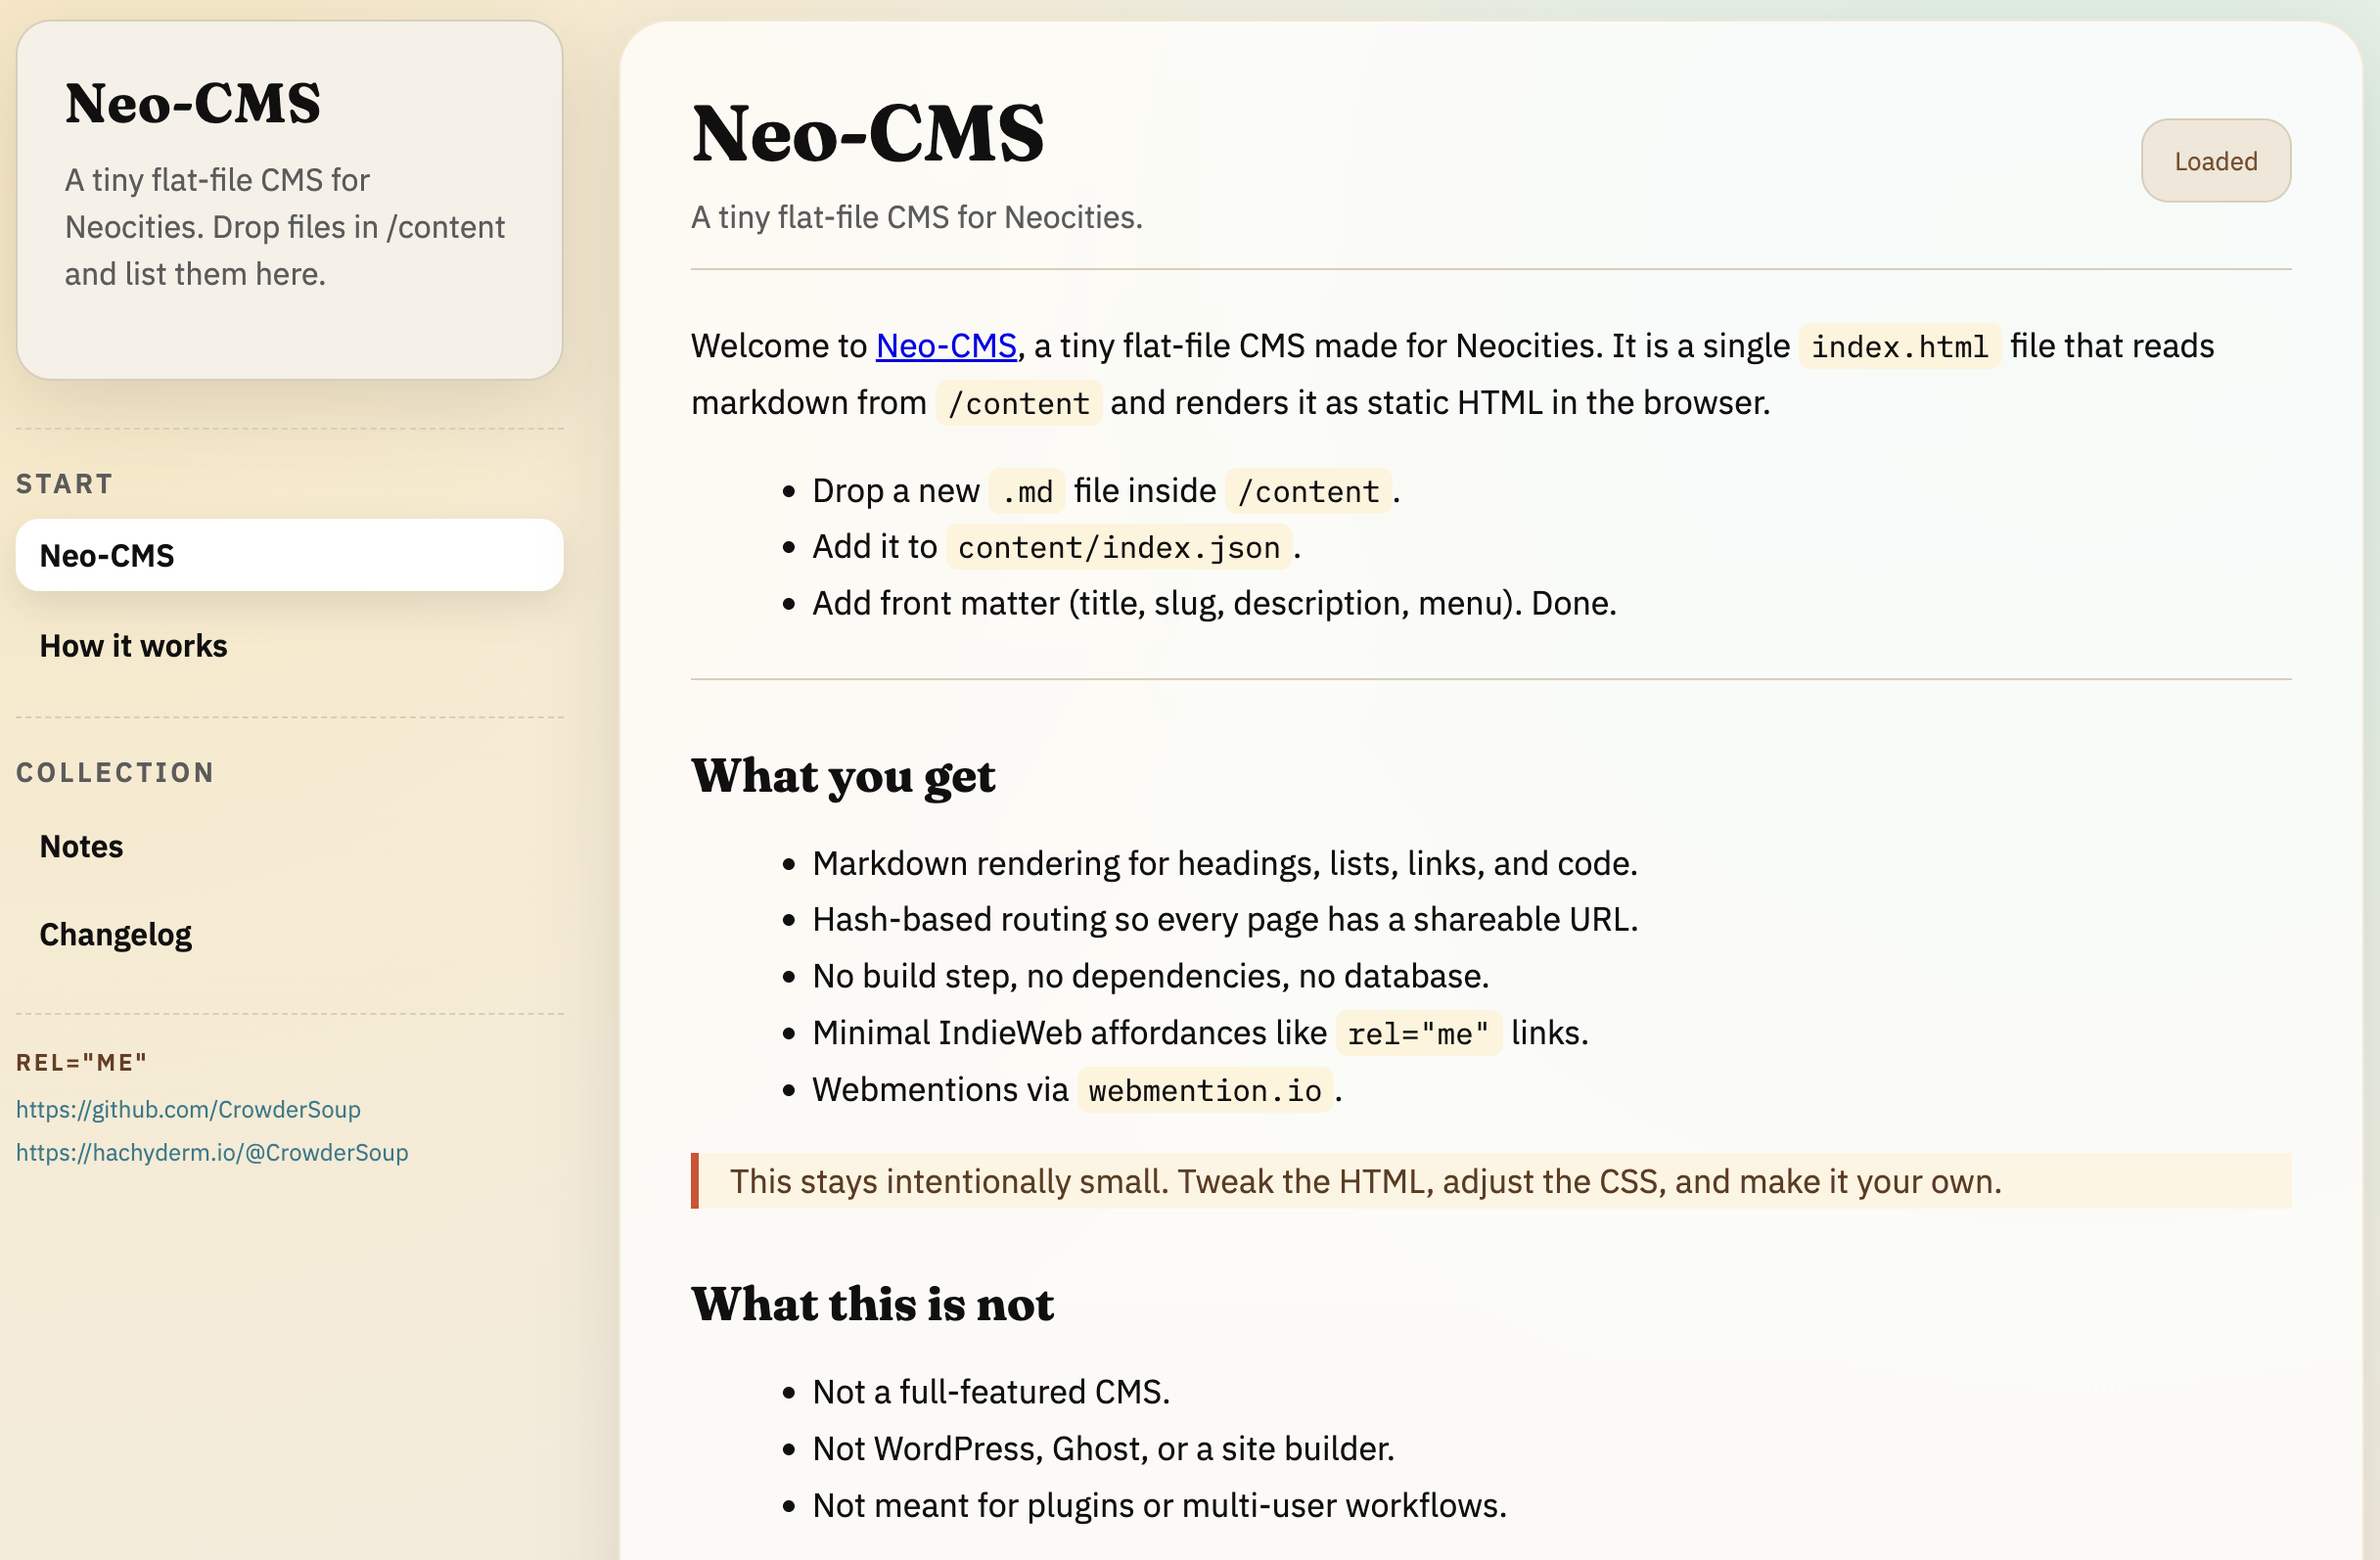Open the github.com/CrowderSoup link
The height and width of the screenshot is (1560, 2380).
pos(188,1109)
